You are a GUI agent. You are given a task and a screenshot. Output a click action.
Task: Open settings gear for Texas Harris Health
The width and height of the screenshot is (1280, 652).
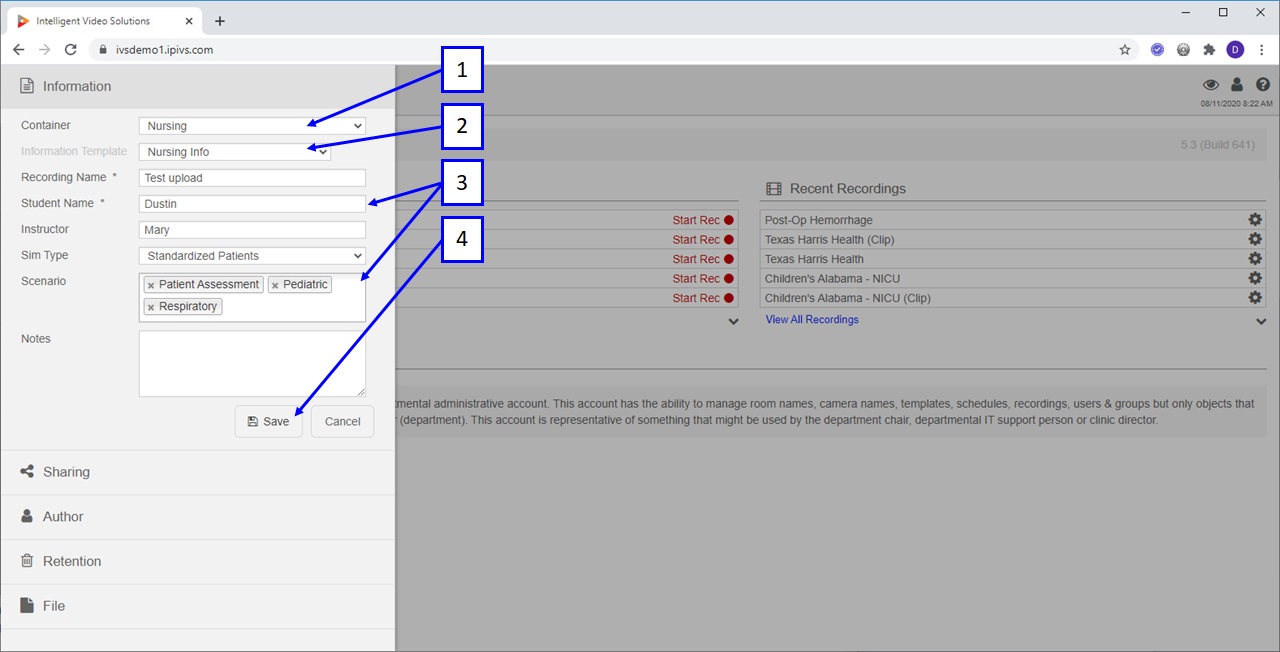pyautogui.click(x=1255, y=259)
